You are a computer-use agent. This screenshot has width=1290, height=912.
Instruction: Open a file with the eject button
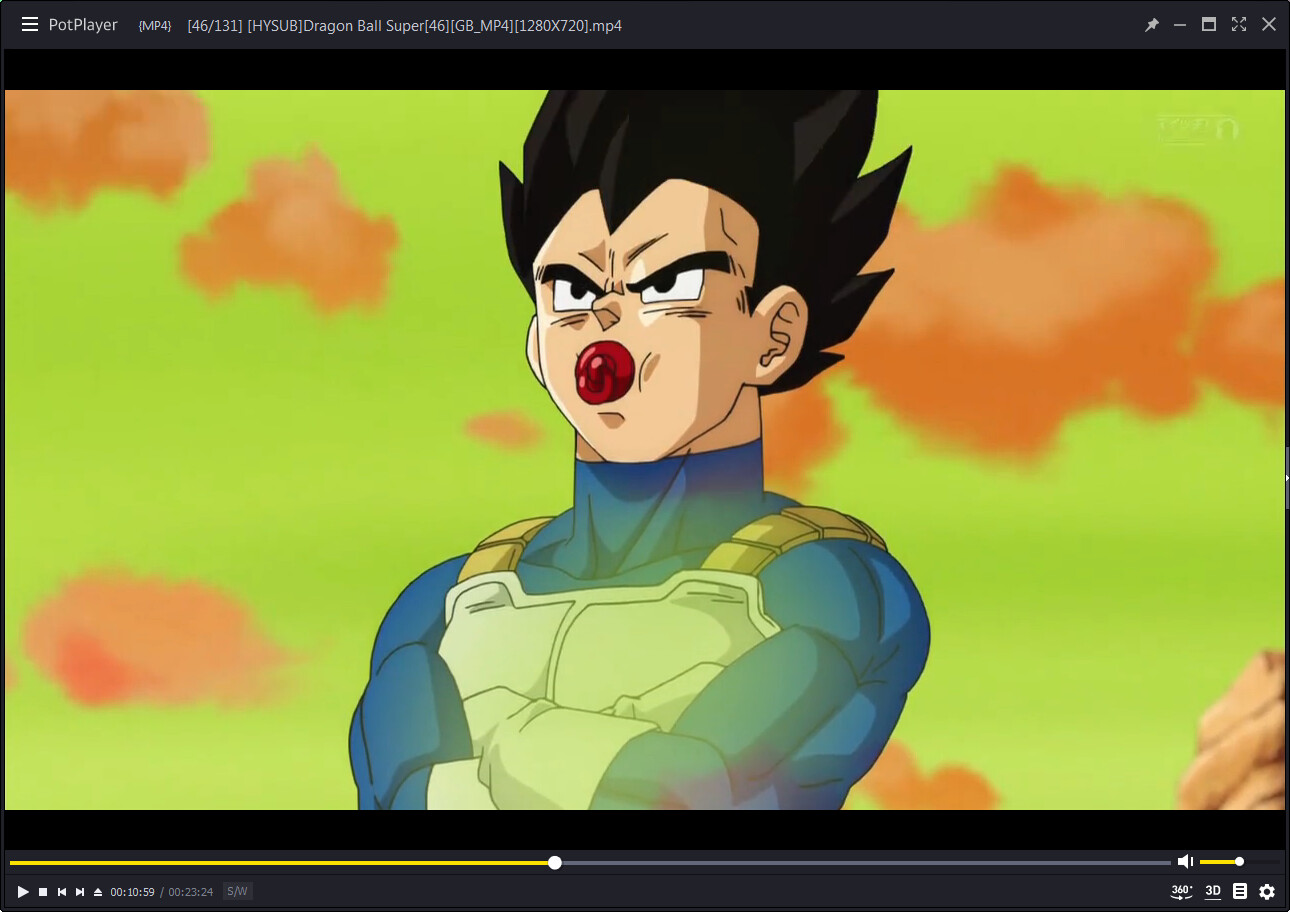point(98,892)
